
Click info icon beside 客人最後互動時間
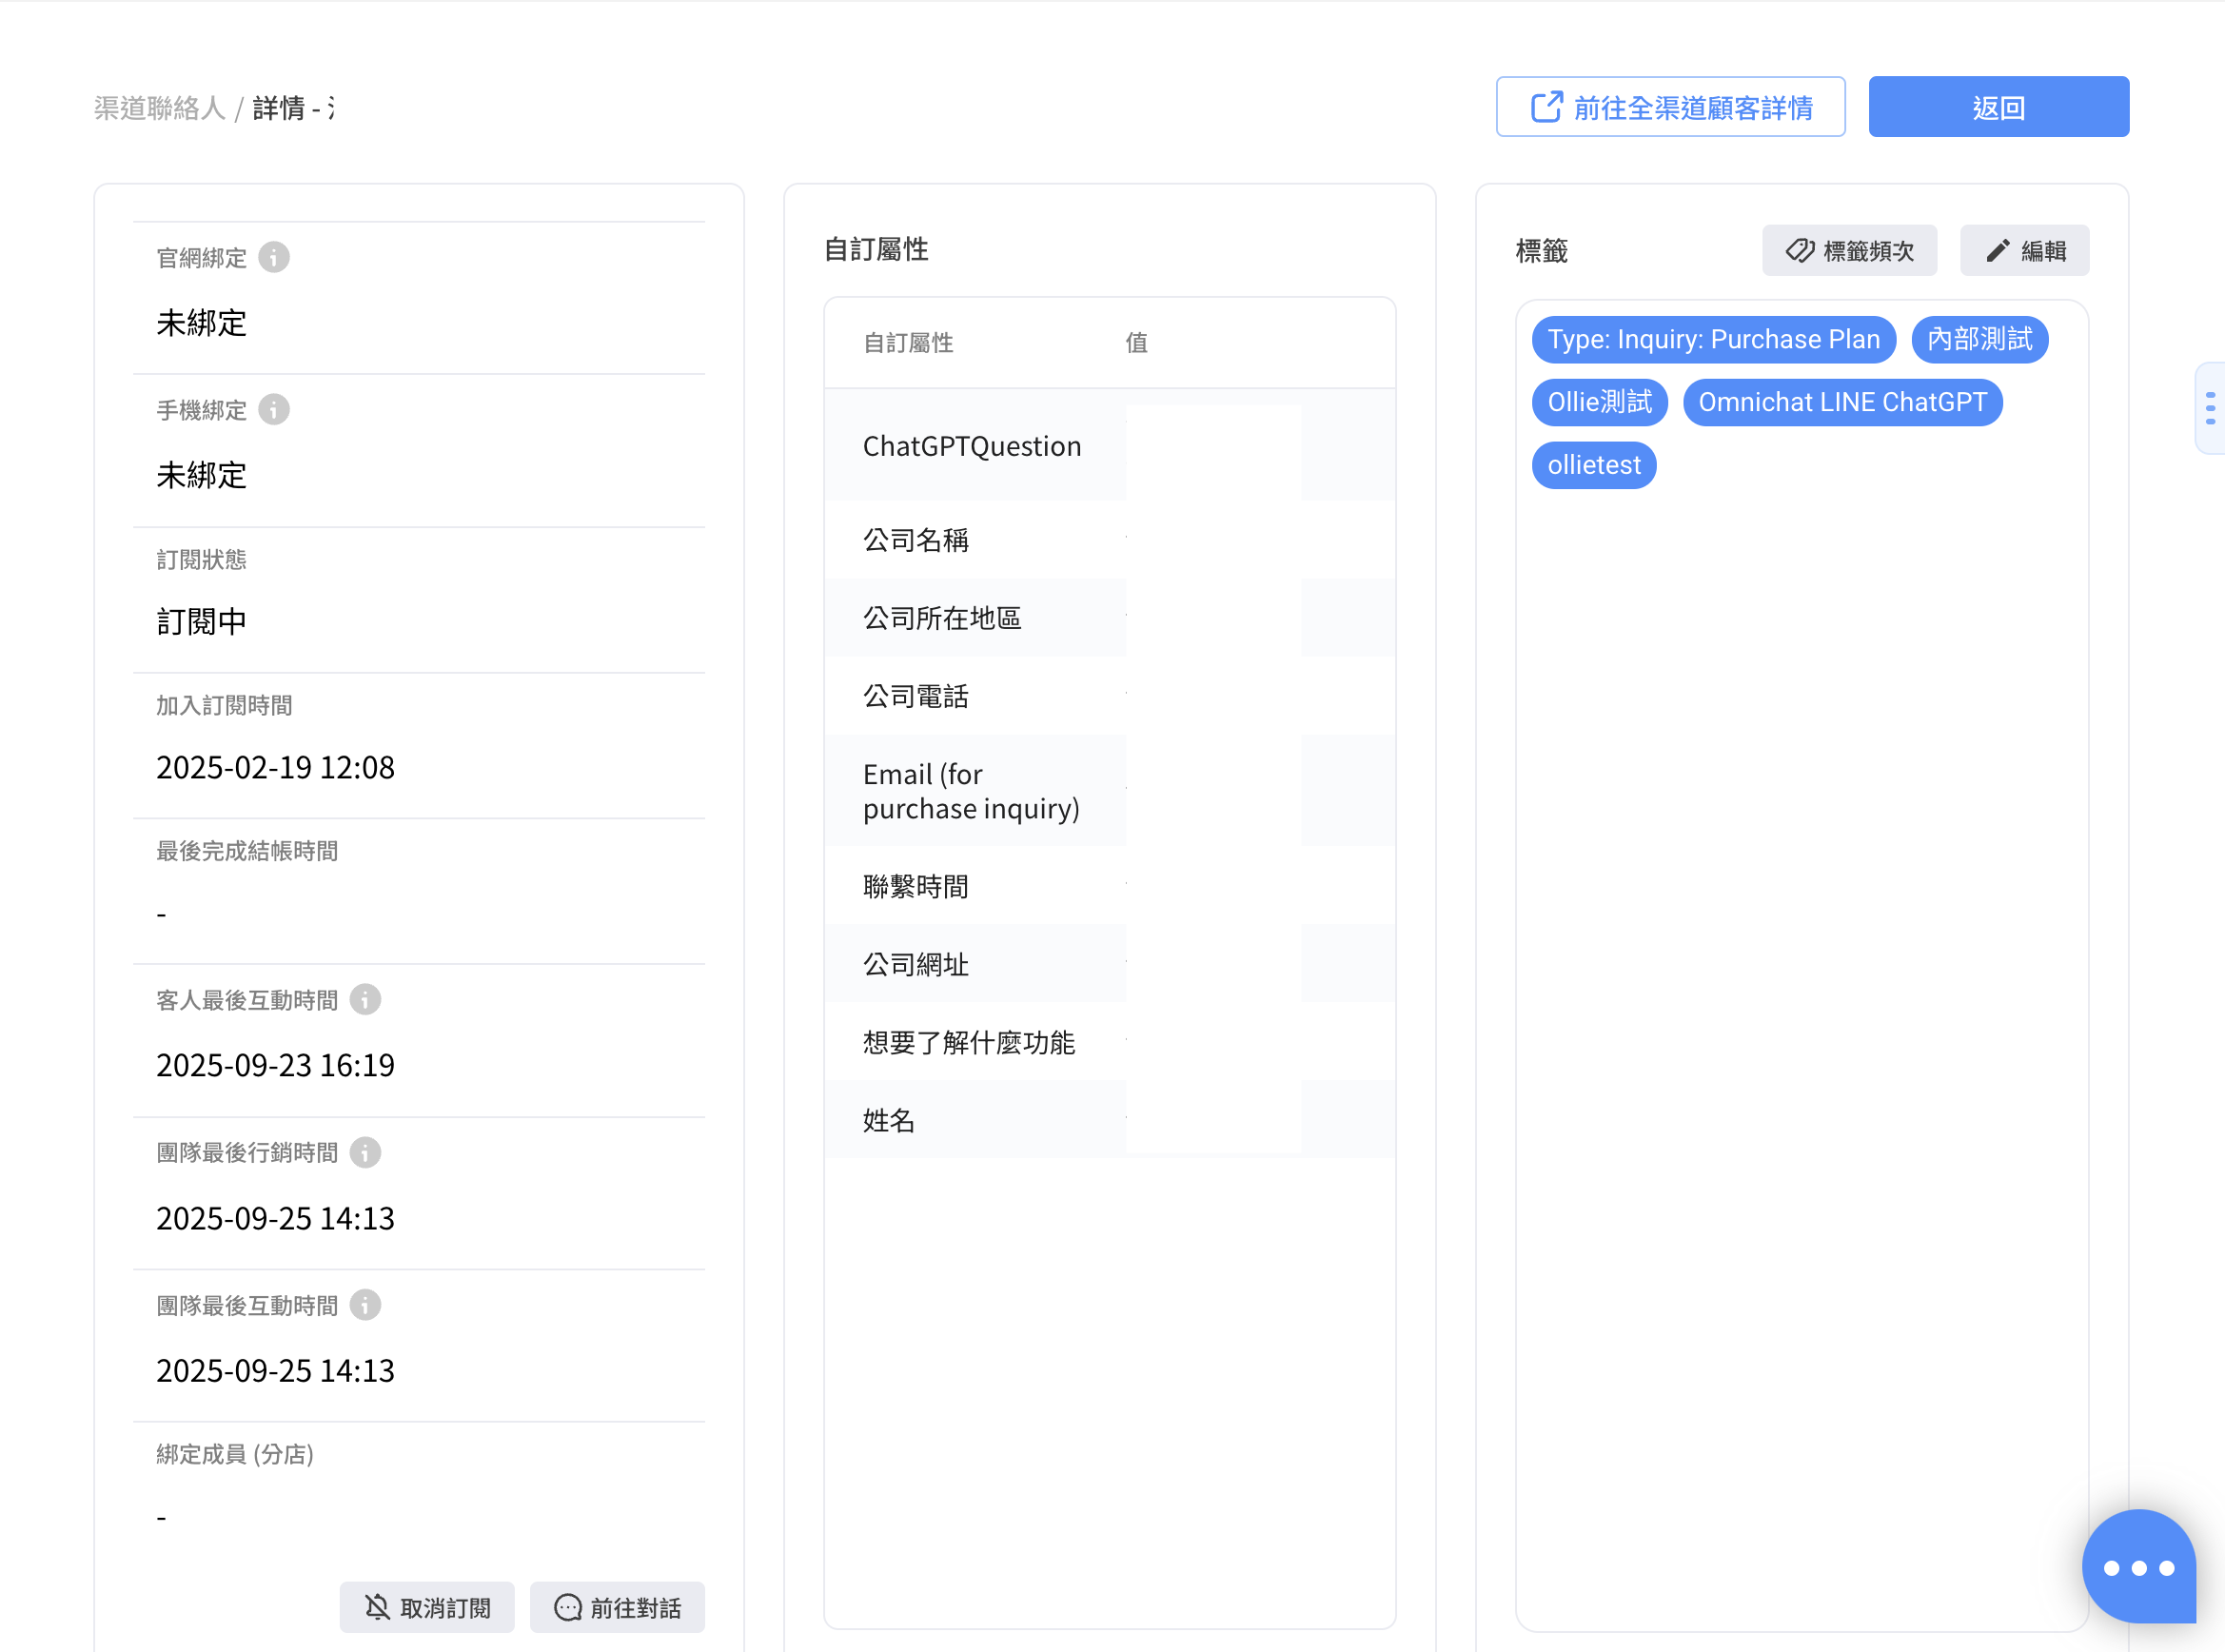tap(365, 999)
